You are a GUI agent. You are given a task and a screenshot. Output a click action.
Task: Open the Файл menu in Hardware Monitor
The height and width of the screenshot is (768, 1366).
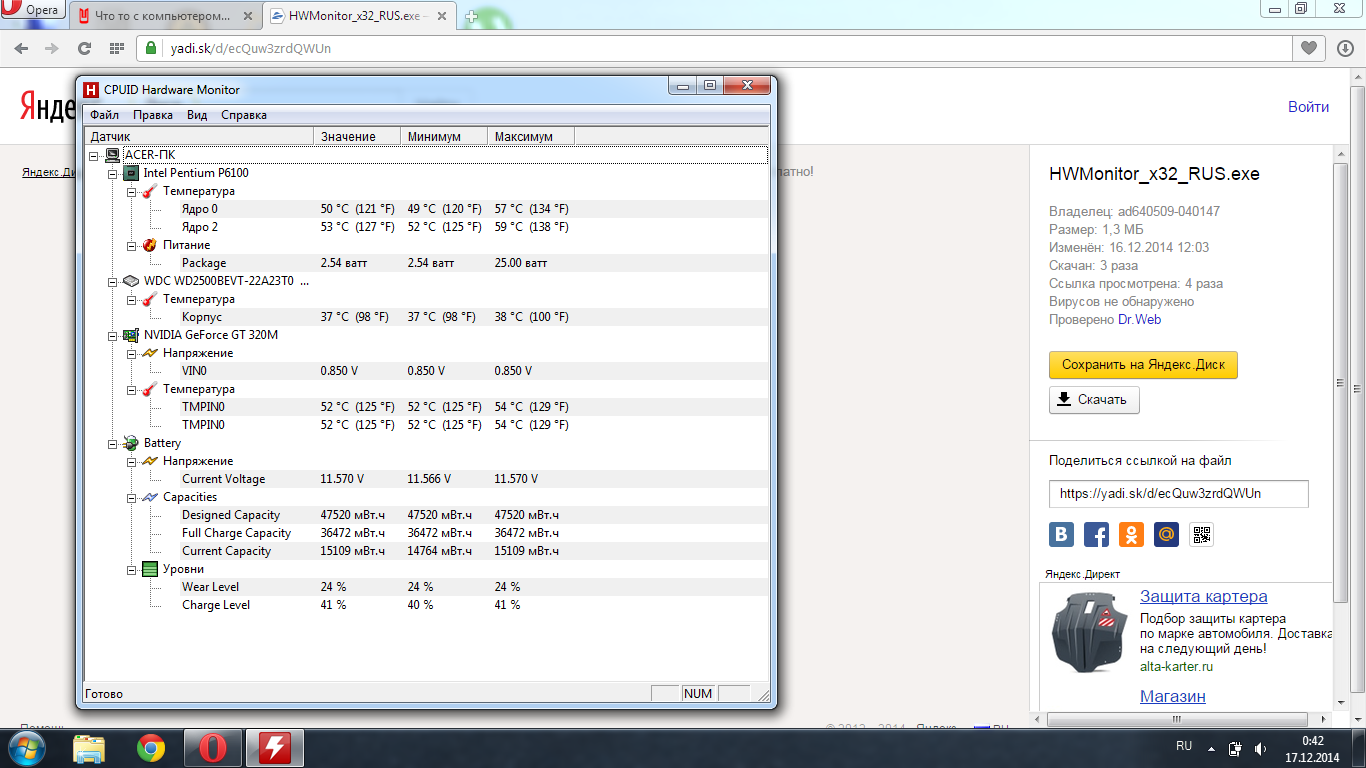click(x=104, y=115)
